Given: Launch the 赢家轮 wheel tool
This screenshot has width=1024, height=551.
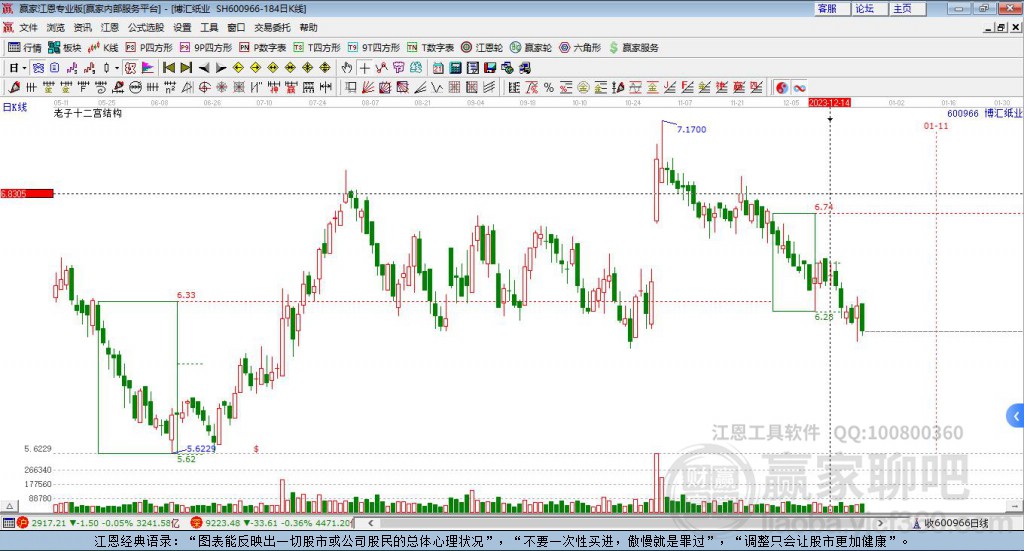Looking at the screenshot, I should pyautogui.click(x=531, y=48).
